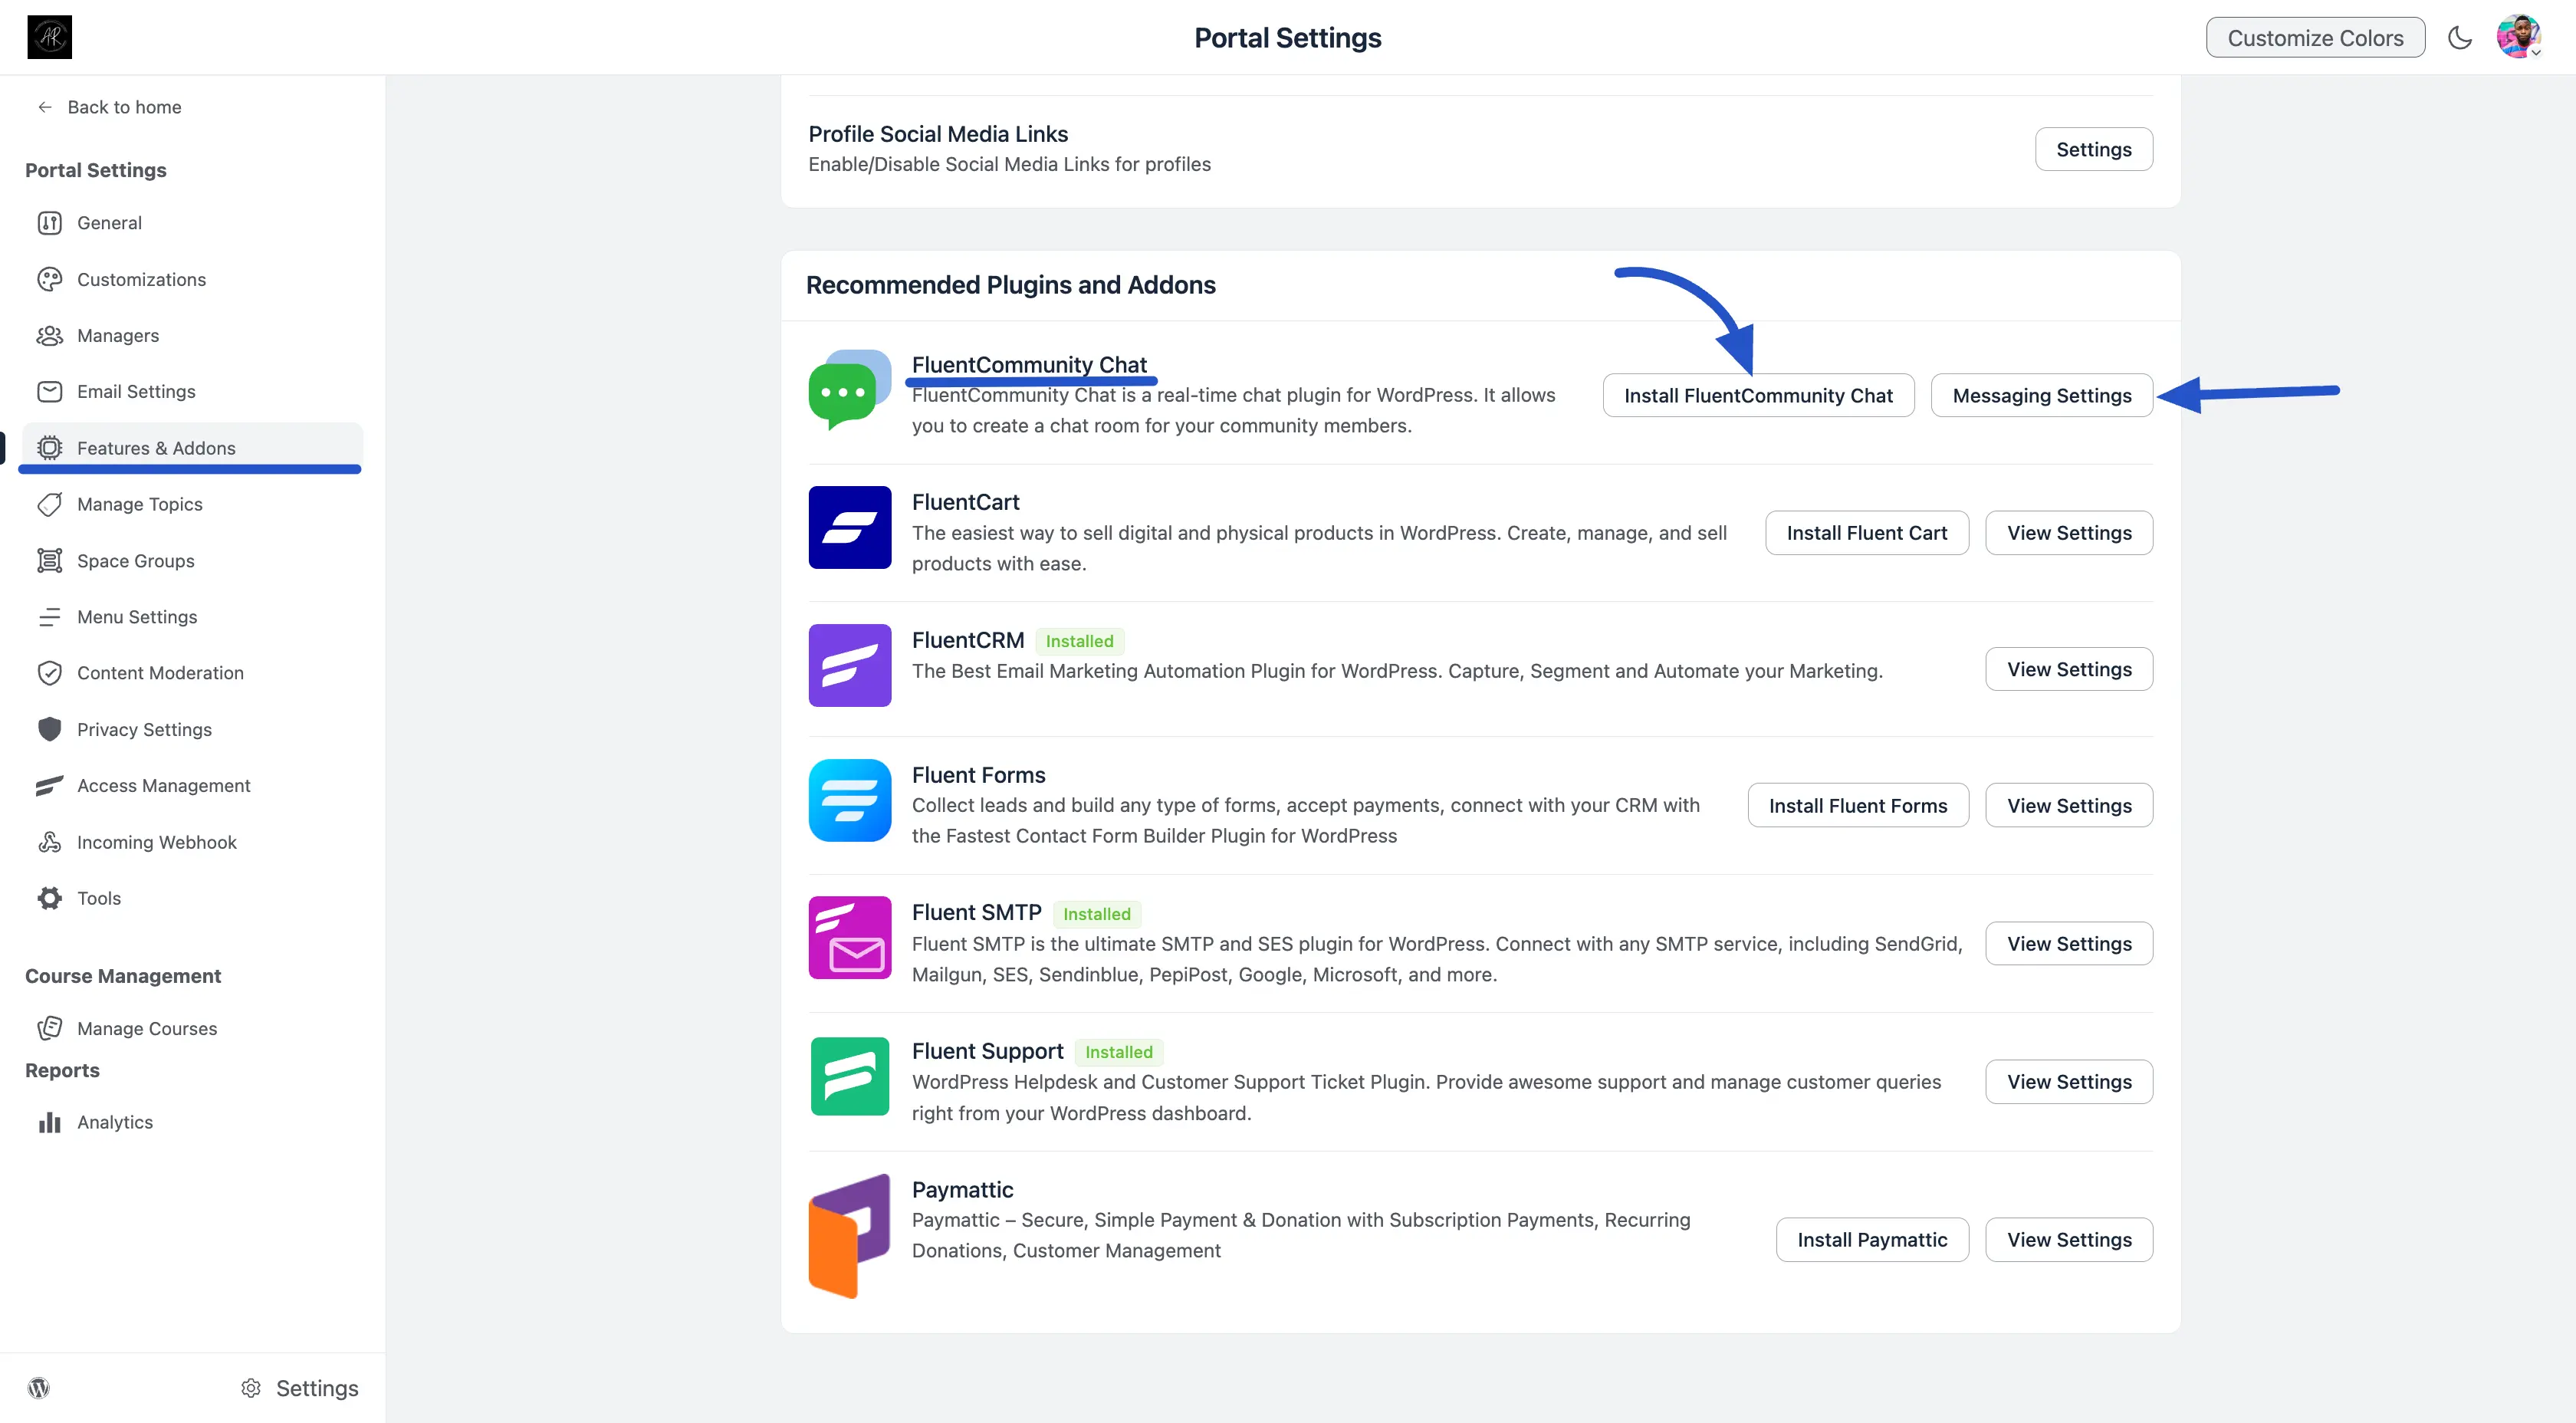This screenshot has height=1423, width=2576.
Task: Click the FluentCommunity Chat bubble logo
Action: click(x=849, y=390)
